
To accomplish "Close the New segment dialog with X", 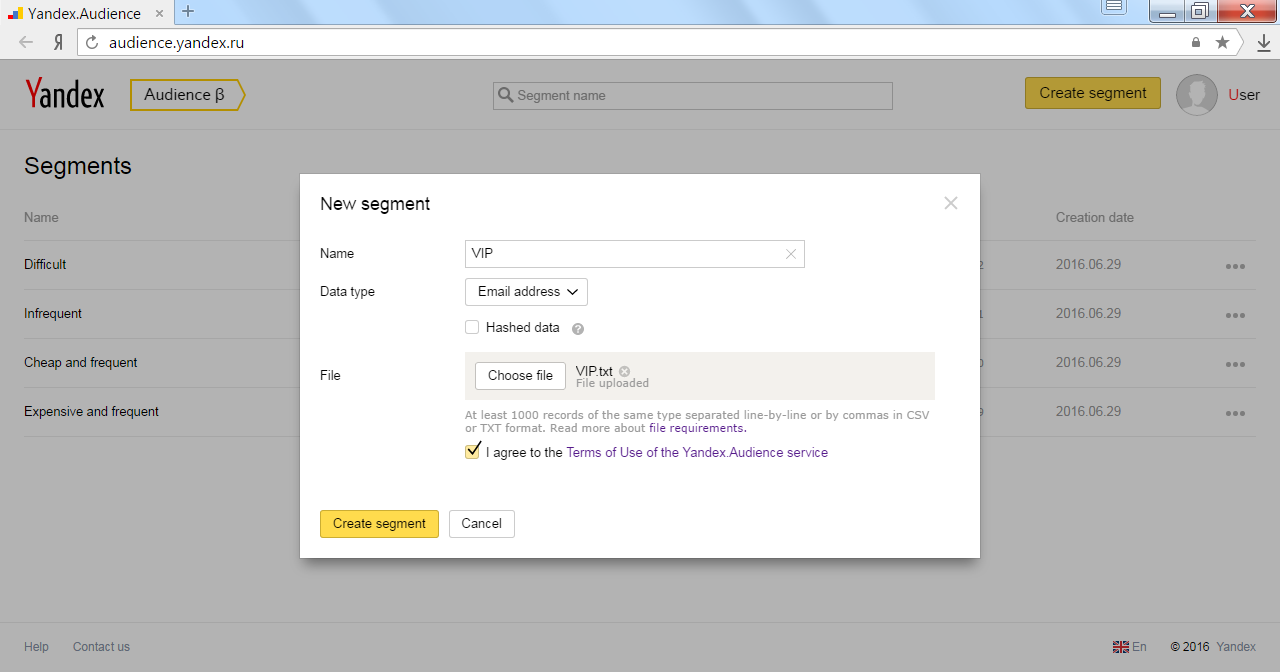I will click(x=951, y=203).
